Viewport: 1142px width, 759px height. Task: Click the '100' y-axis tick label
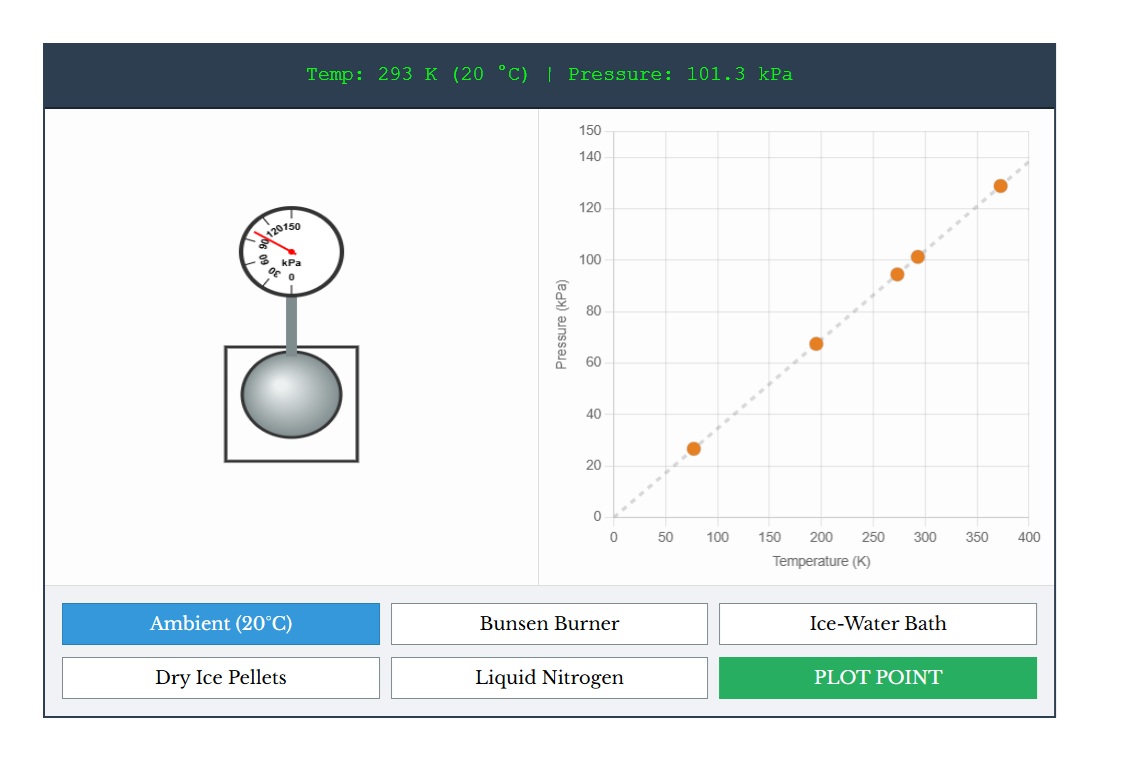point(590,259)
